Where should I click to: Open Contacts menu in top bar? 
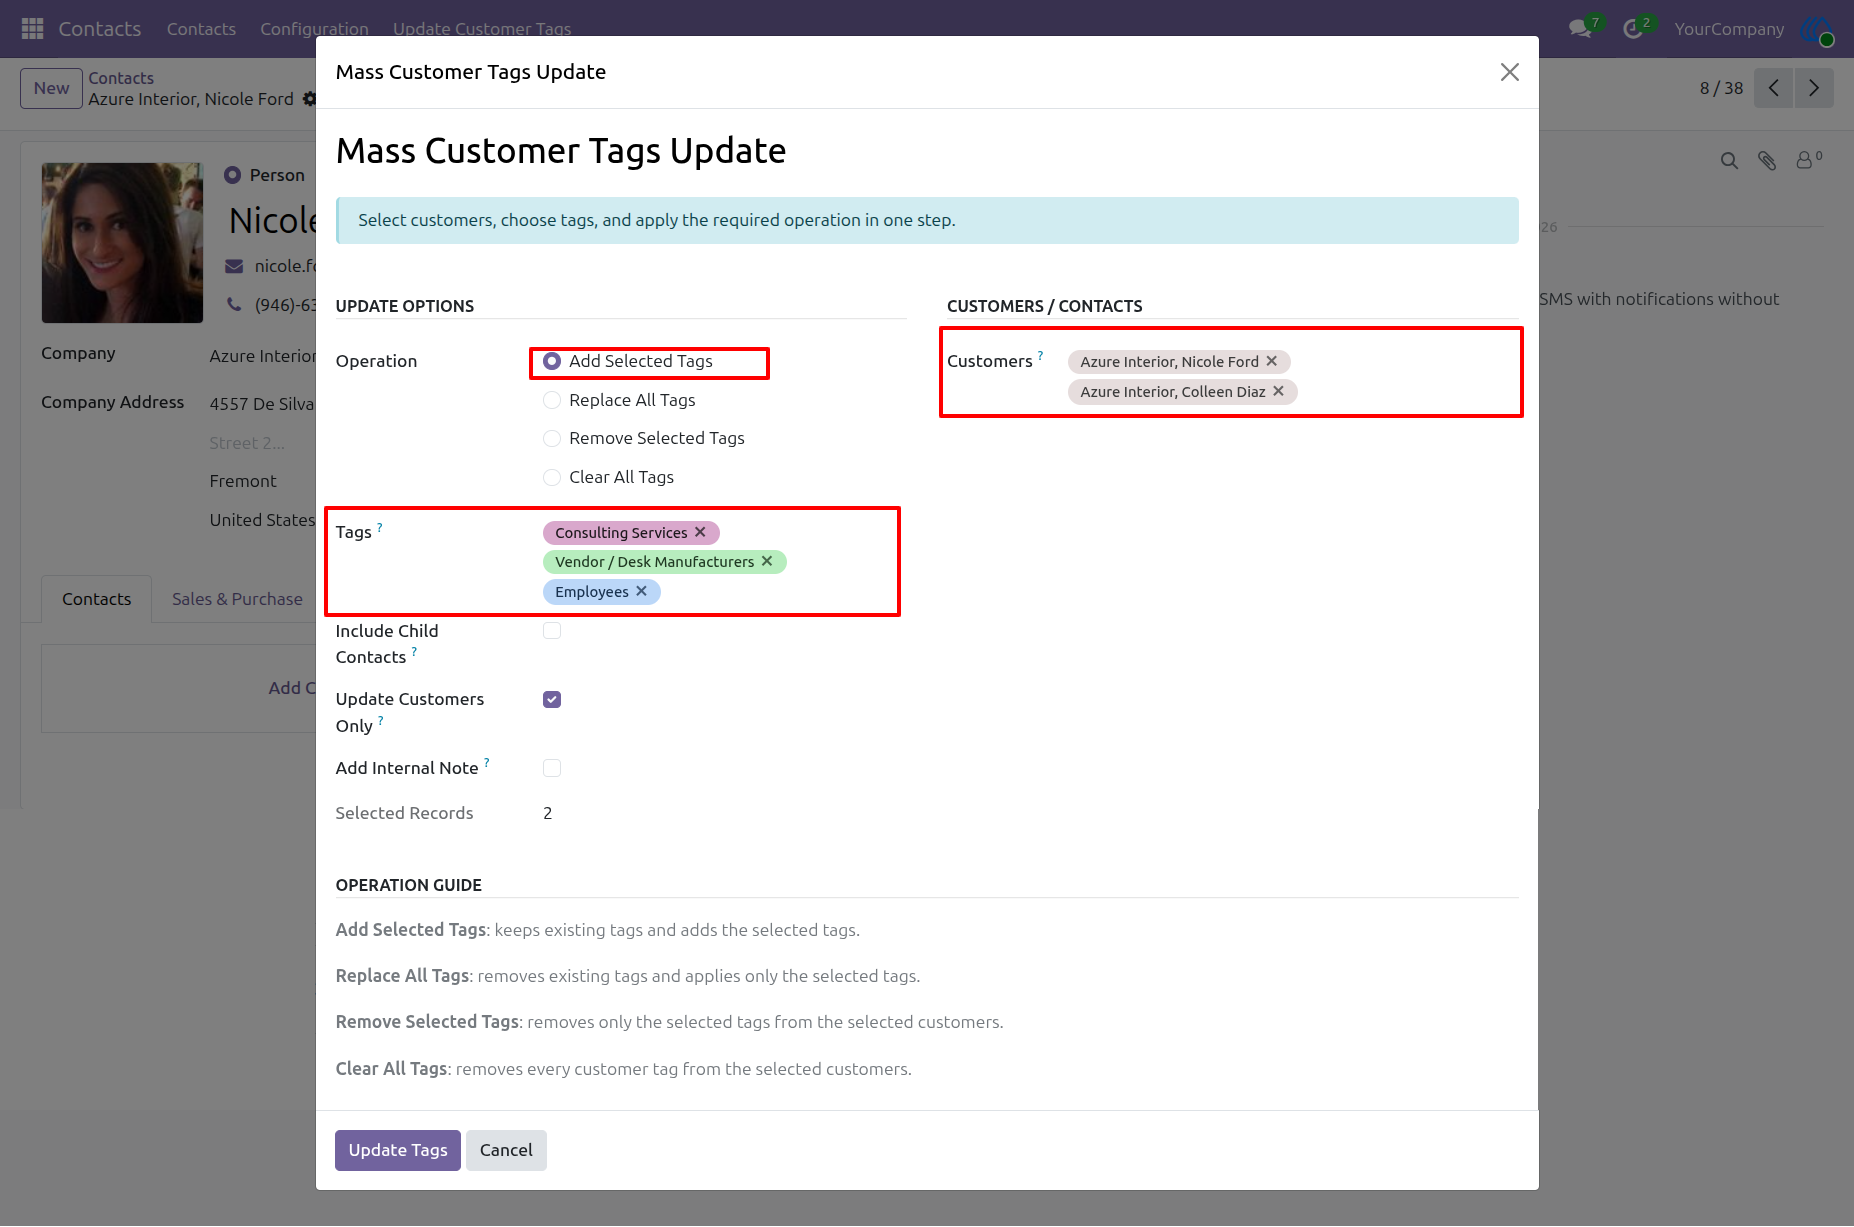click(x=201, y=29)
